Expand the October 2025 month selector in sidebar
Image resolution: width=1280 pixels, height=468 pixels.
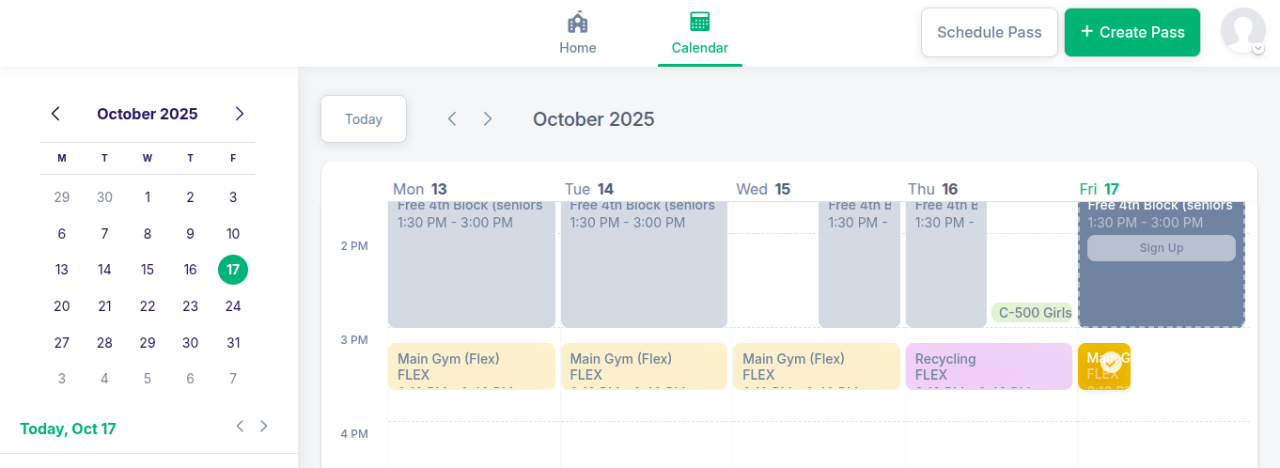147,114
